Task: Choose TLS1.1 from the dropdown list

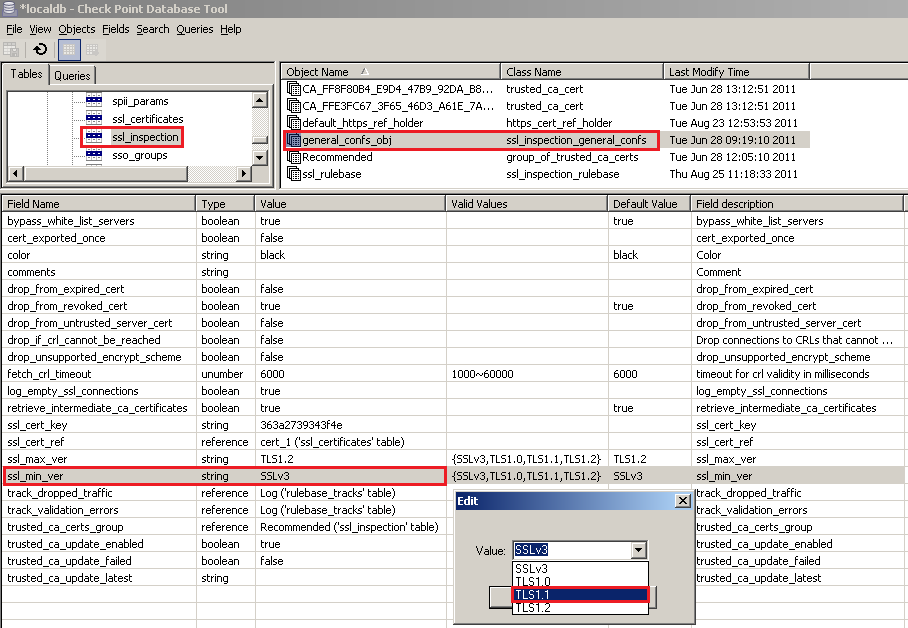Action: pyautogui.click(x=580, y=594)
